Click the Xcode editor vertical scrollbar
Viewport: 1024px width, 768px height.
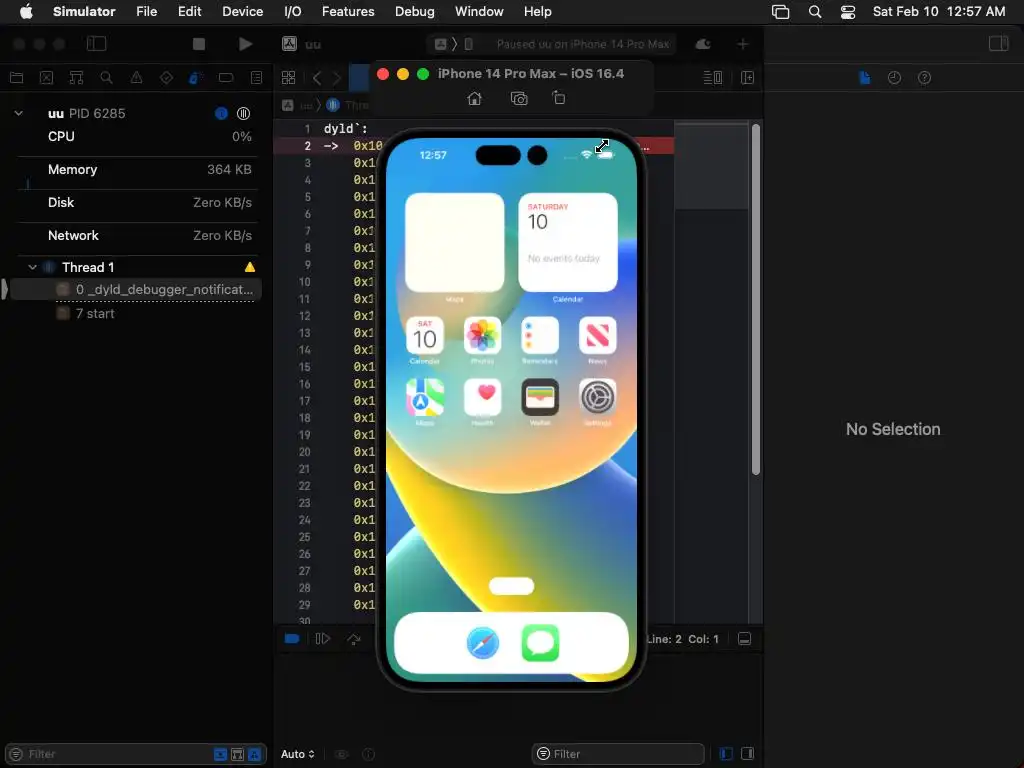[x=756, y=299]
